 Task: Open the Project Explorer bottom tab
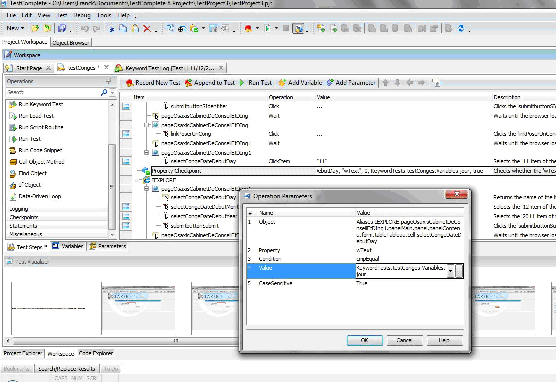(23, 353)
